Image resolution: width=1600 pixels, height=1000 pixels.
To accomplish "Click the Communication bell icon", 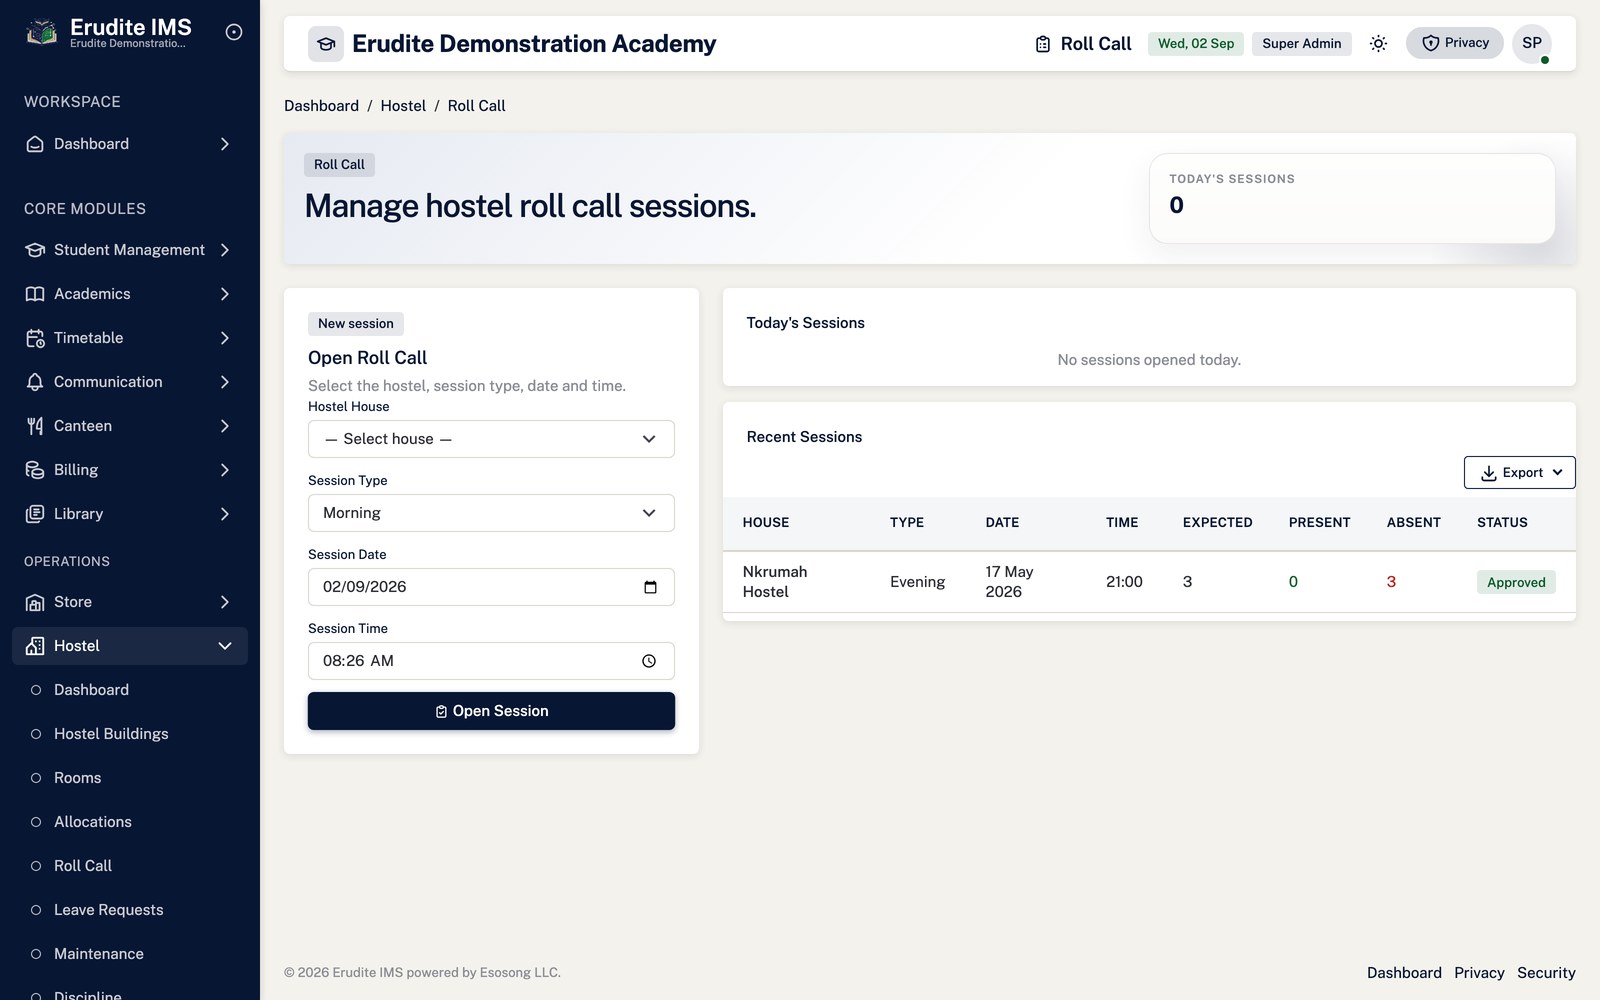I will (35, 382).
